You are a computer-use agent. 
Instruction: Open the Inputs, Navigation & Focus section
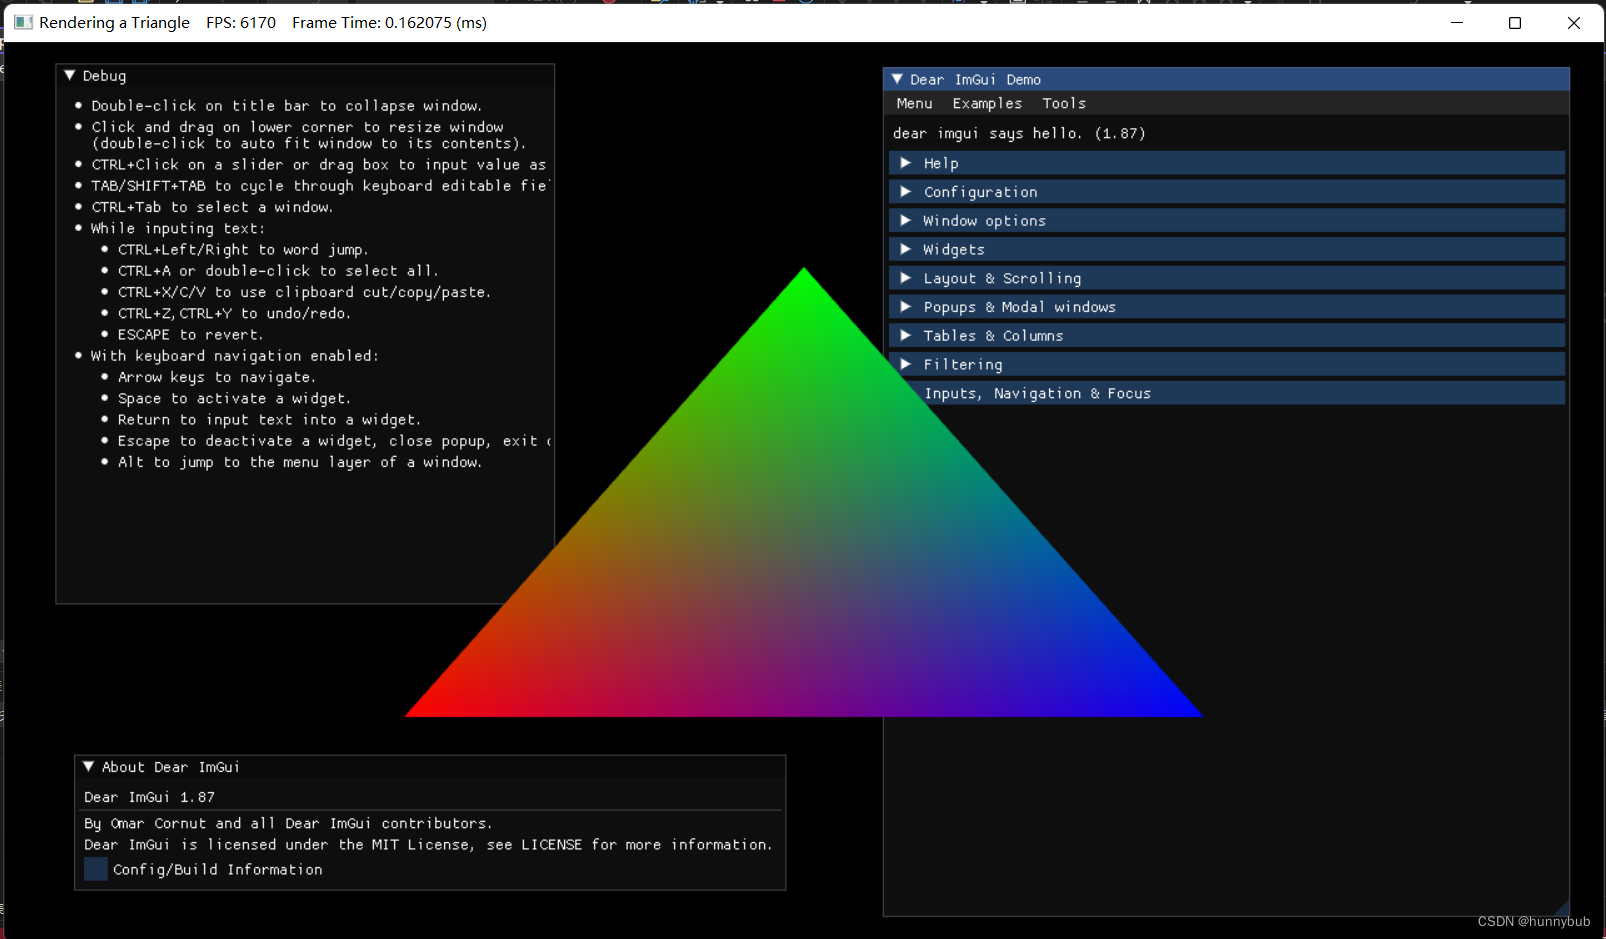(1038, 393)
